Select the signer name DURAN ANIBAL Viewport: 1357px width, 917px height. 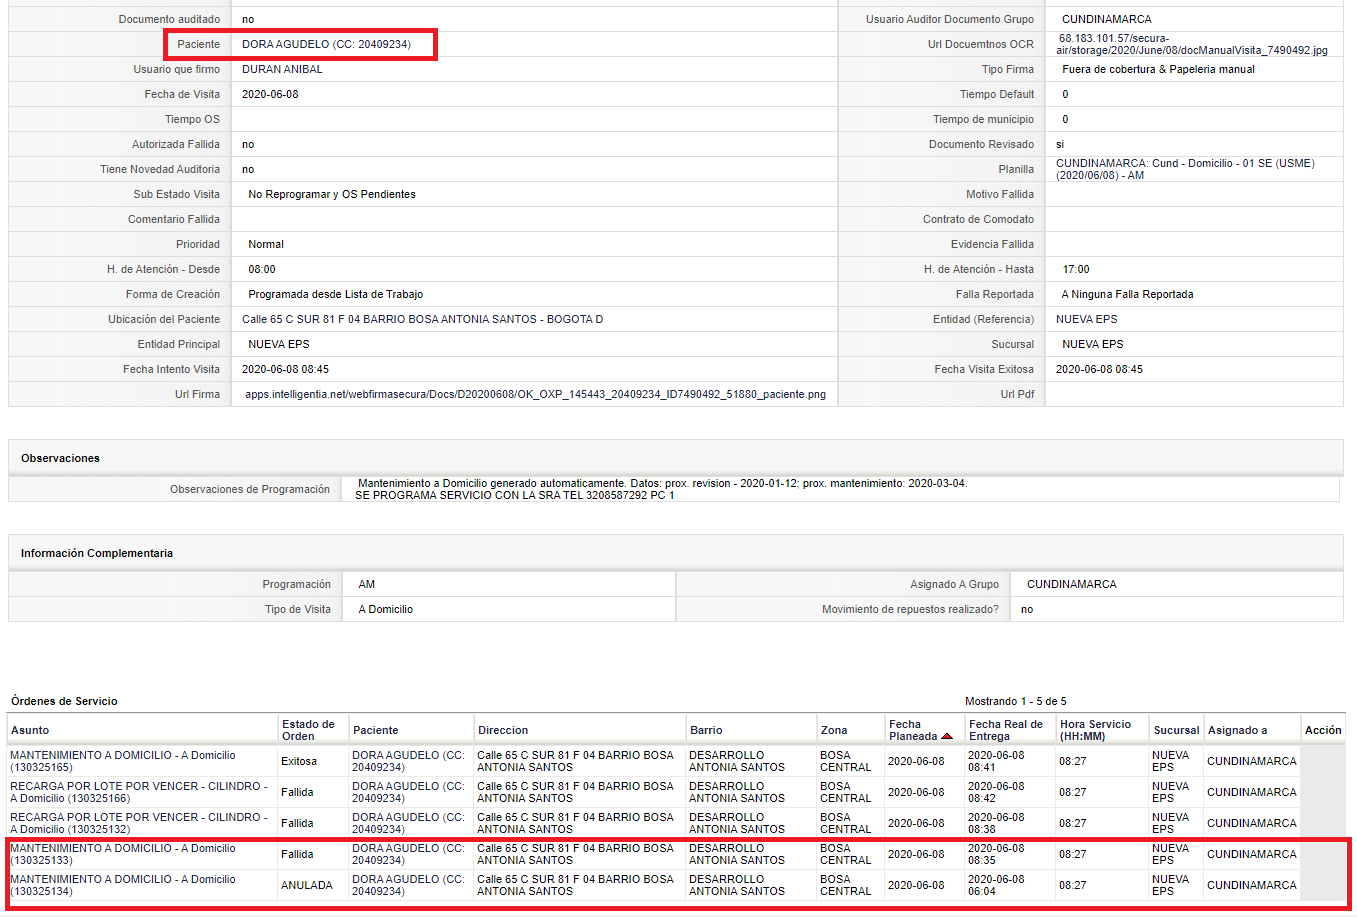[282, 69]
